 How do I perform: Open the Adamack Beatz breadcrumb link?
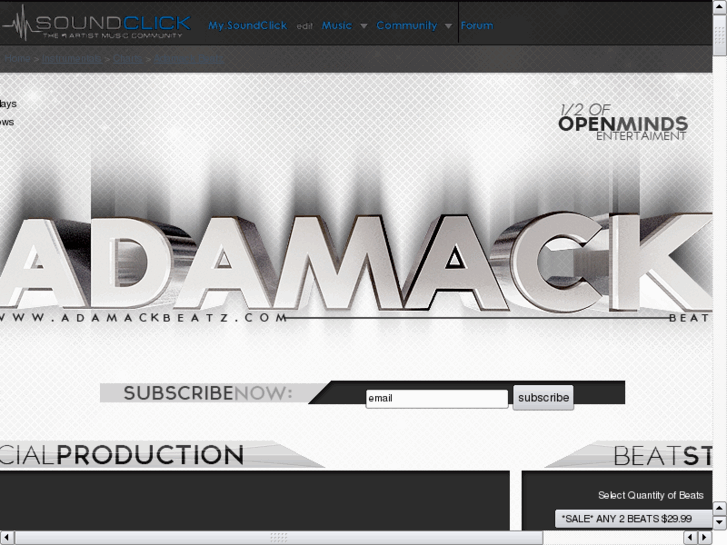(189, 58)
